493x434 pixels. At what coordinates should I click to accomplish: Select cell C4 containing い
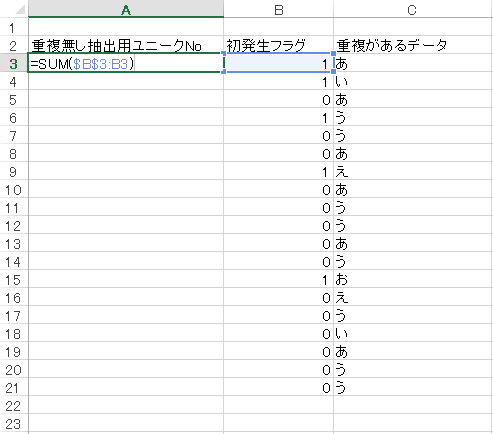pyautogui.click(x=413, y=81)
